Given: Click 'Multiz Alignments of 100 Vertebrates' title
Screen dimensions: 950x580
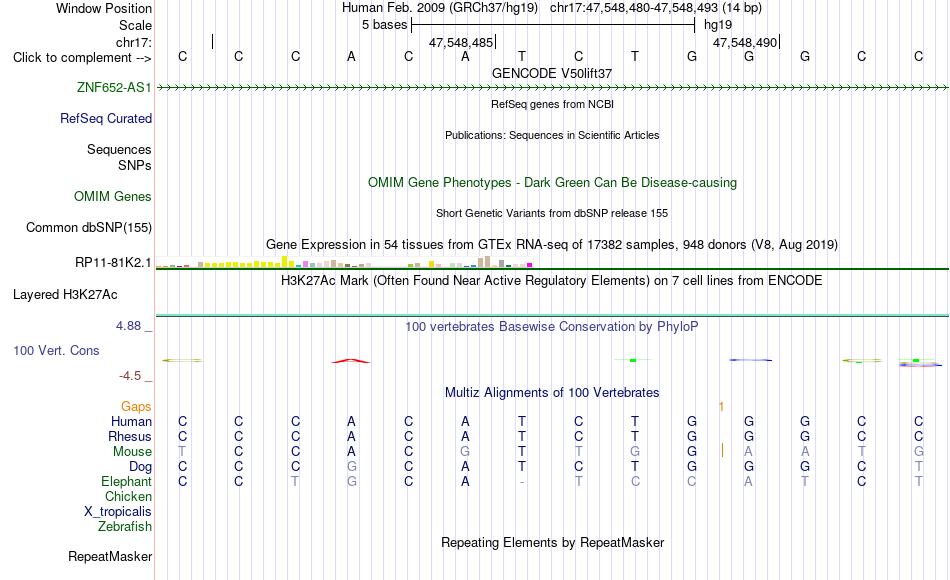Looking at the screenshot, I should point(552,392).
